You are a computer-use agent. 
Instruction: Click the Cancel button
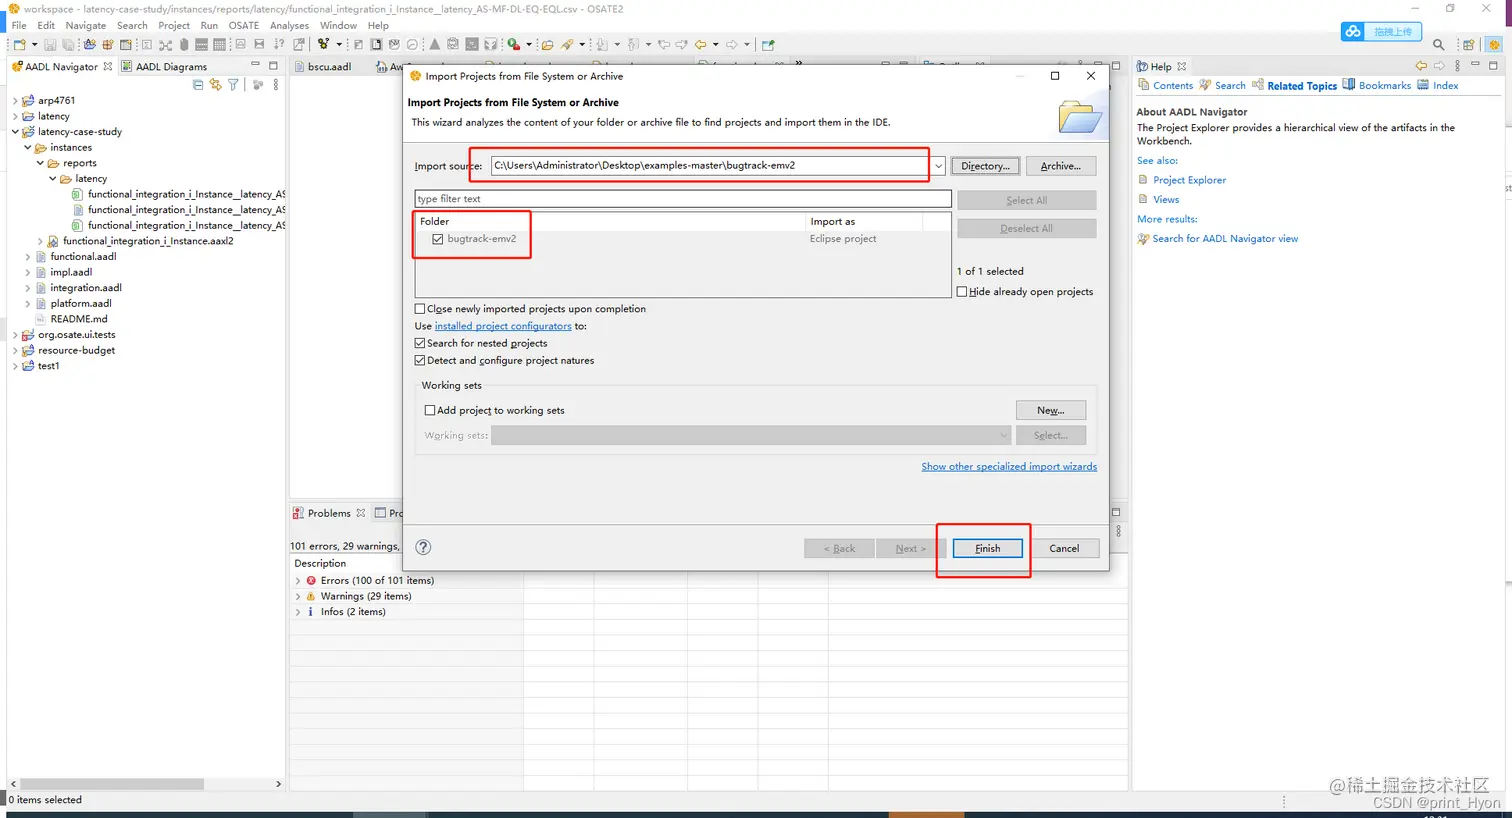[x=1064, y=548]
